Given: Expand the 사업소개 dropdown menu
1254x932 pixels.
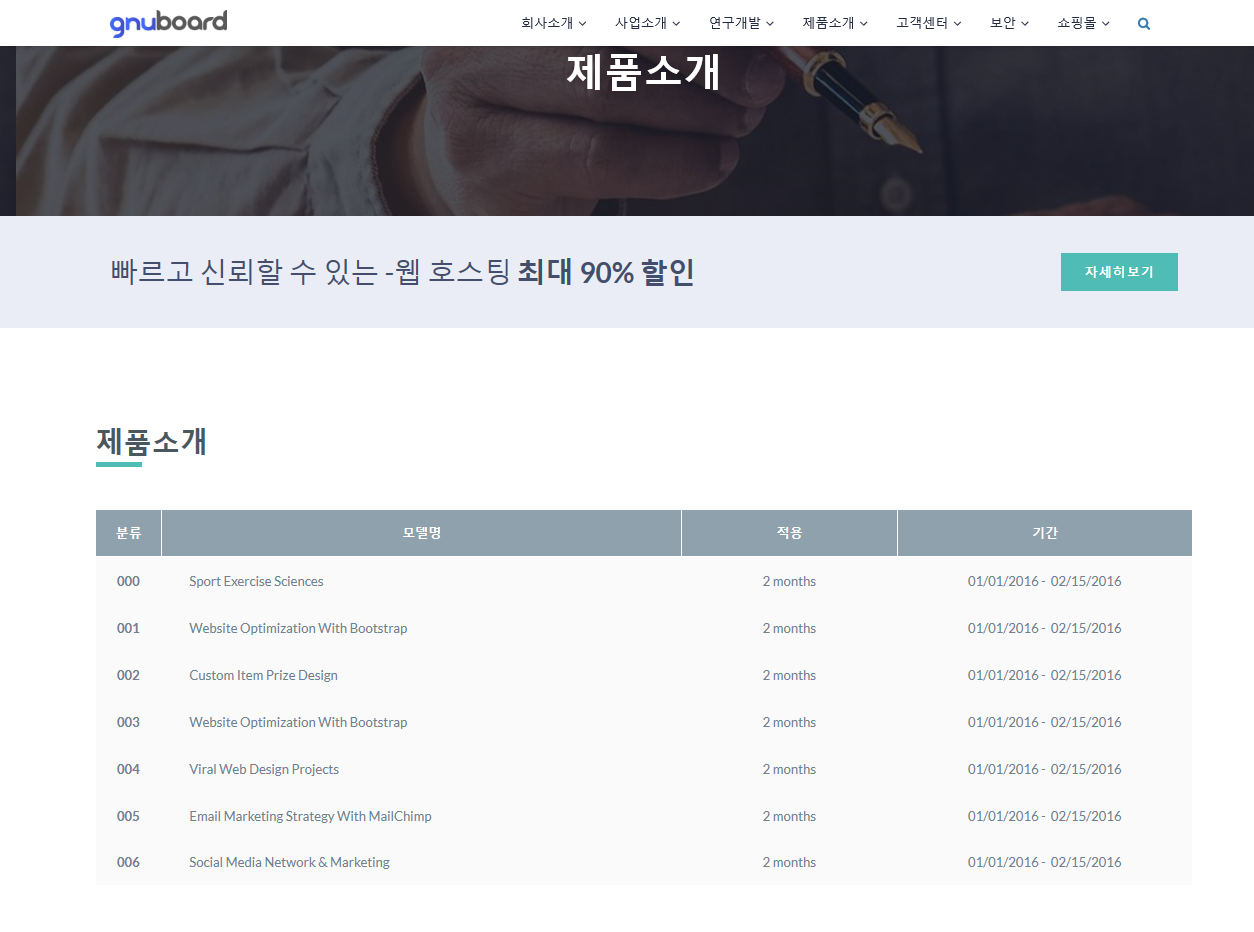Looking at the screenshot, I should tap(642, 23).
